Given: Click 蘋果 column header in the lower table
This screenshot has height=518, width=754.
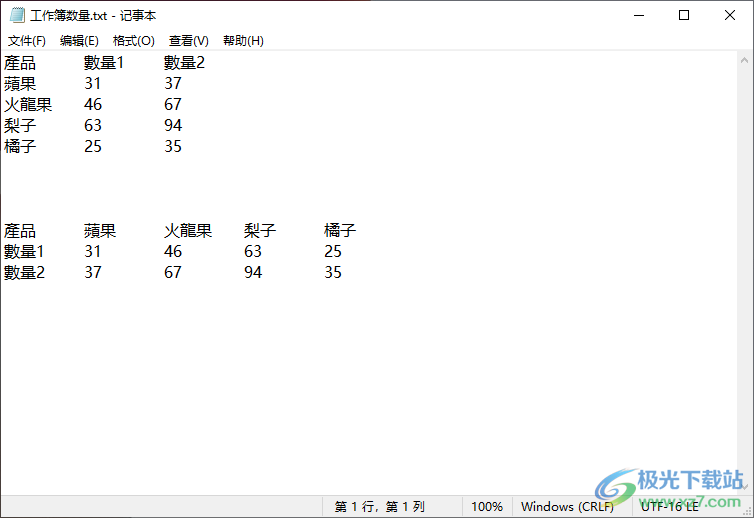Looking at the screenshot, I should point(100,231).
